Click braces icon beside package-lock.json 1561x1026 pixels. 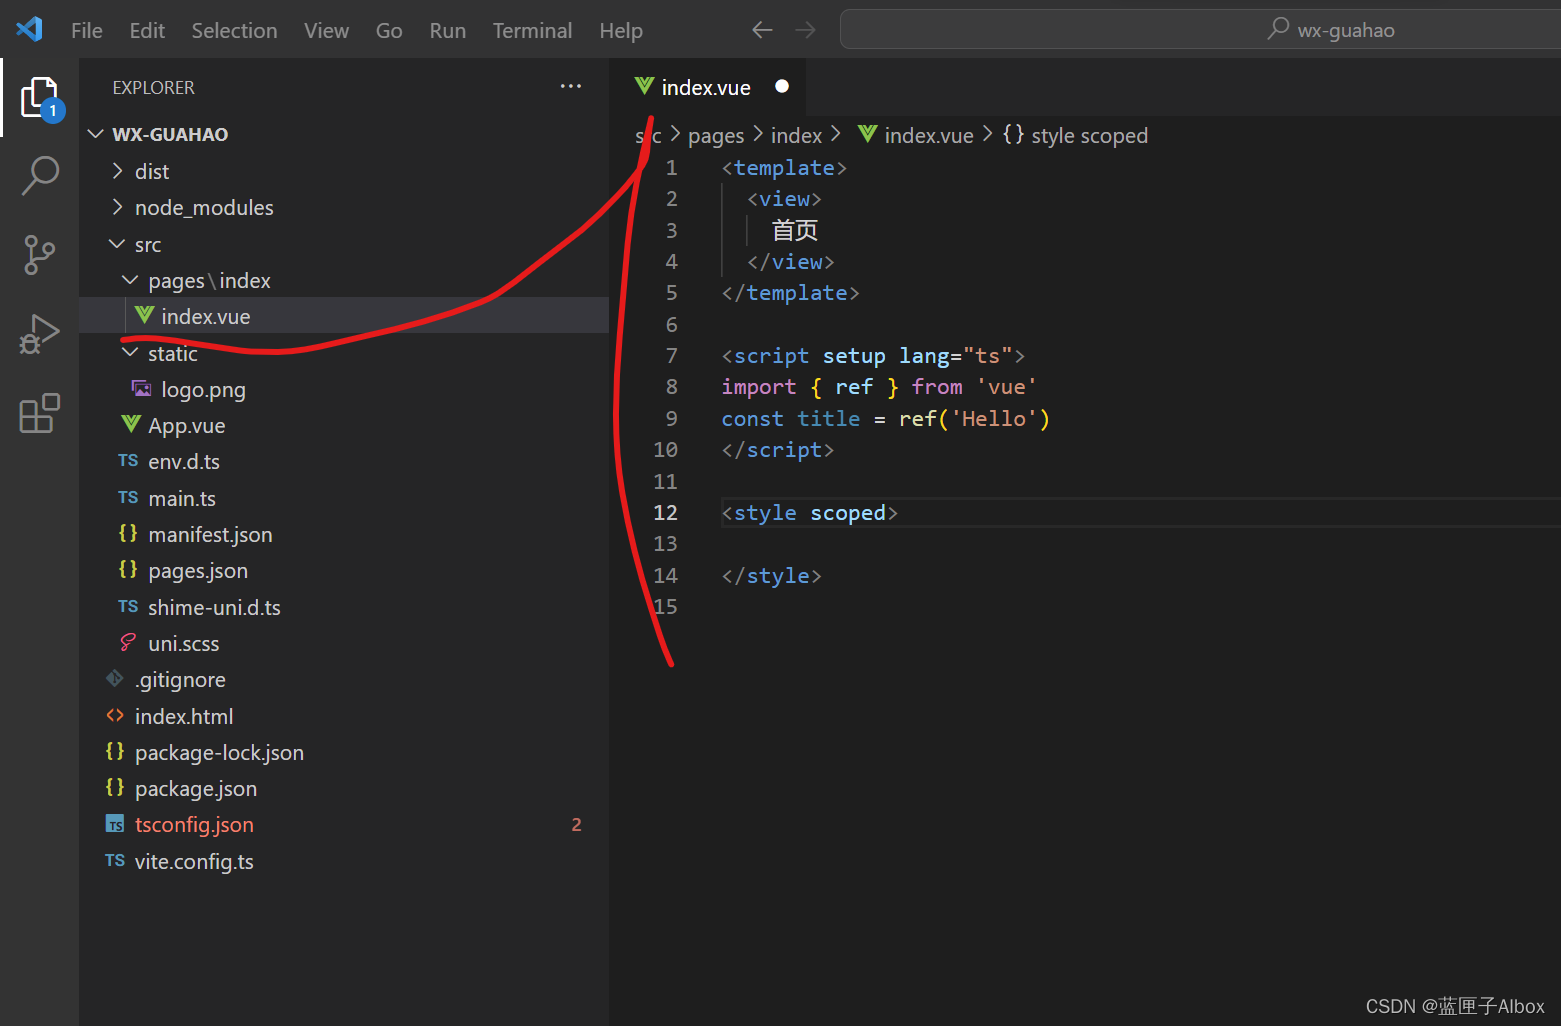pyautogui.click(x=115, y=751)
